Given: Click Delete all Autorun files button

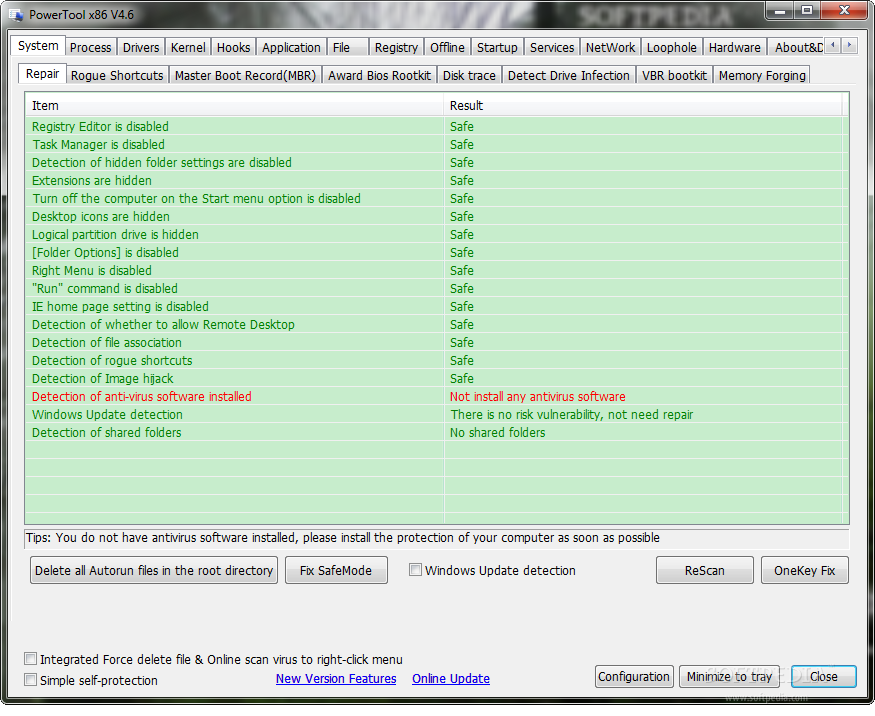Looking at the screenshot, I should click(154, 570).
